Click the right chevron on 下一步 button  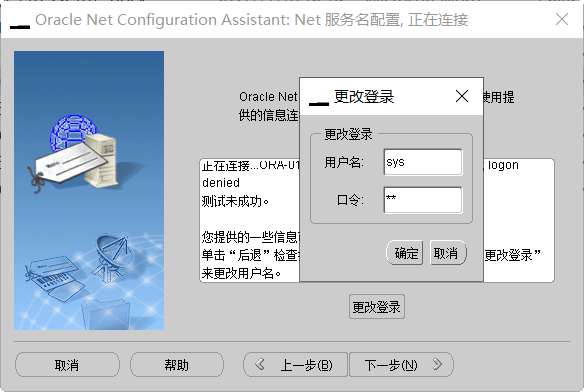pyautogui.click(x=438, y=364)
